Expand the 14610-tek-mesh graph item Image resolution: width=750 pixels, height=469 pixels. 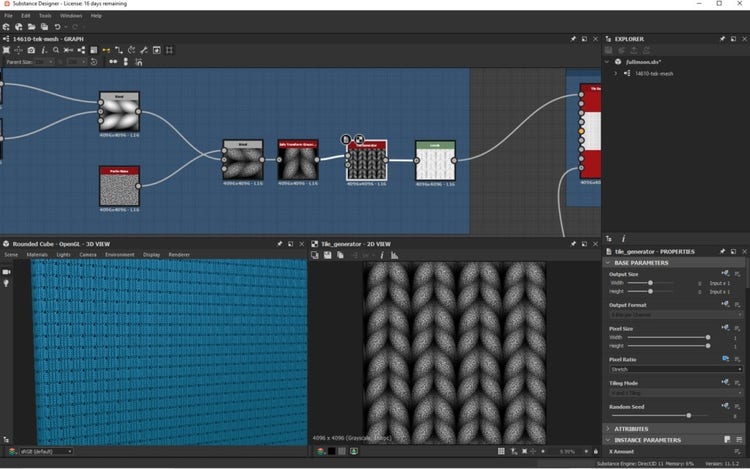(x=616, y=74)
